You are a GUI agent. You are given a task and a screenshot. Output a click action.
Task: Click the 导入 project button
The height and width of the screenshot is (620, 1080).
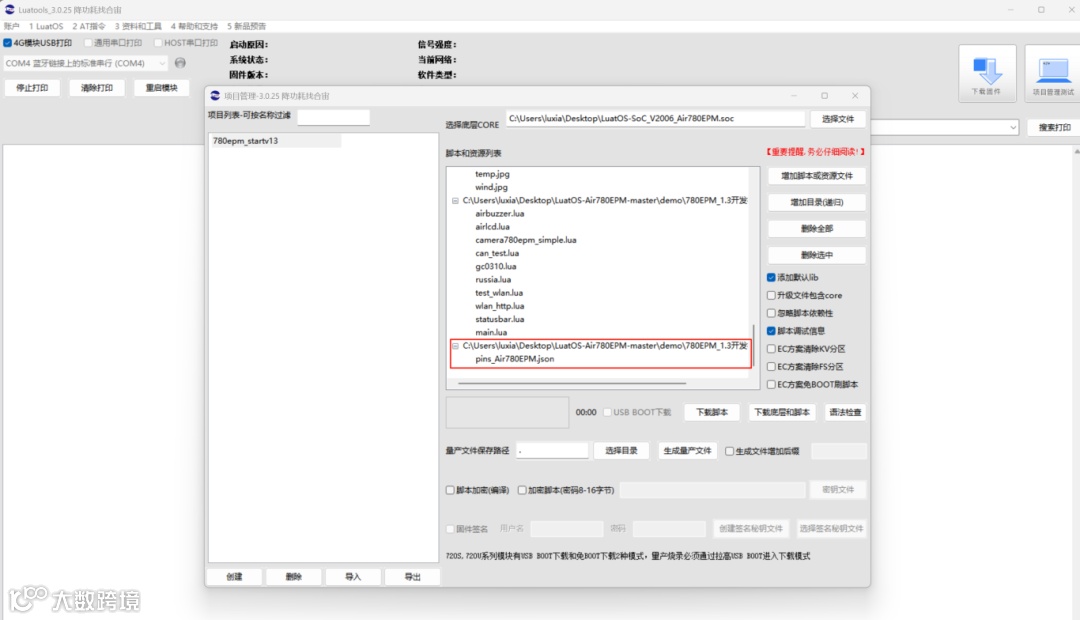pyautogui.click(x=353, y=577)
